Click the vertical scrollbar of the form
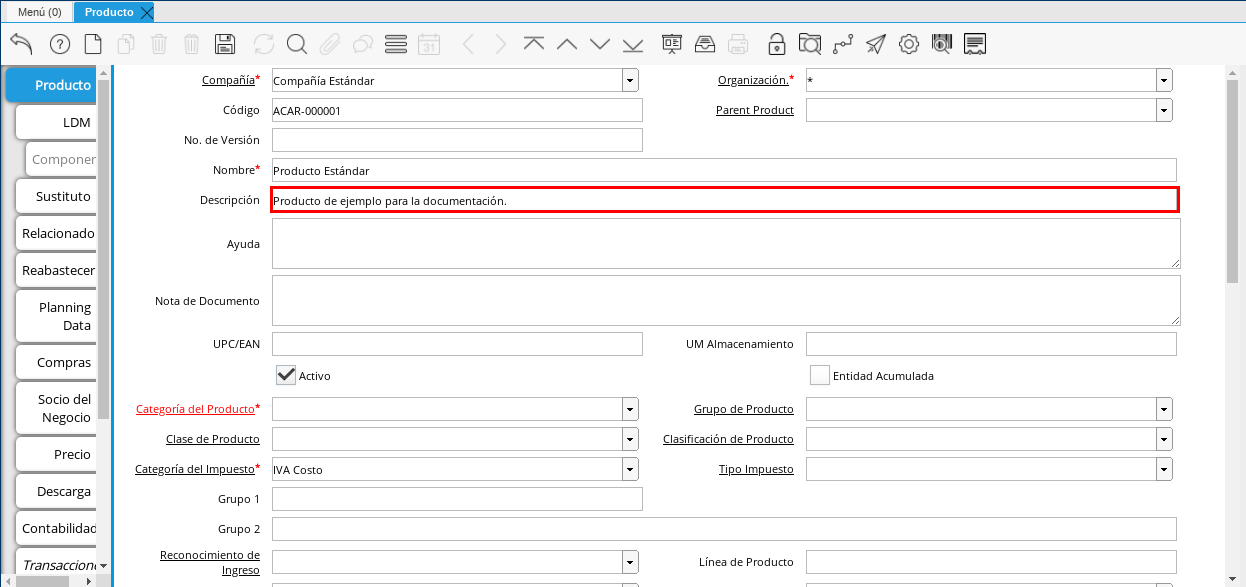1246x587 pixels. click(1232, 180)
